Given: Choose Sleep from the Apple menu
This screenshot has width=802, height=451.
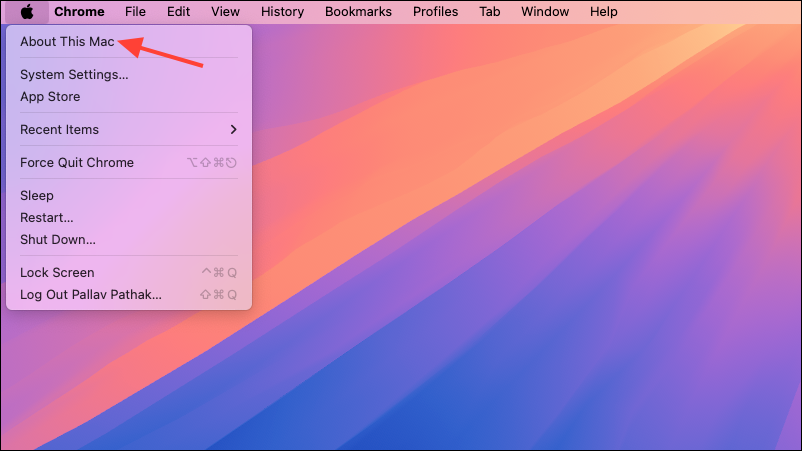Looking at the screenshot, I should (x=129, y=195).
